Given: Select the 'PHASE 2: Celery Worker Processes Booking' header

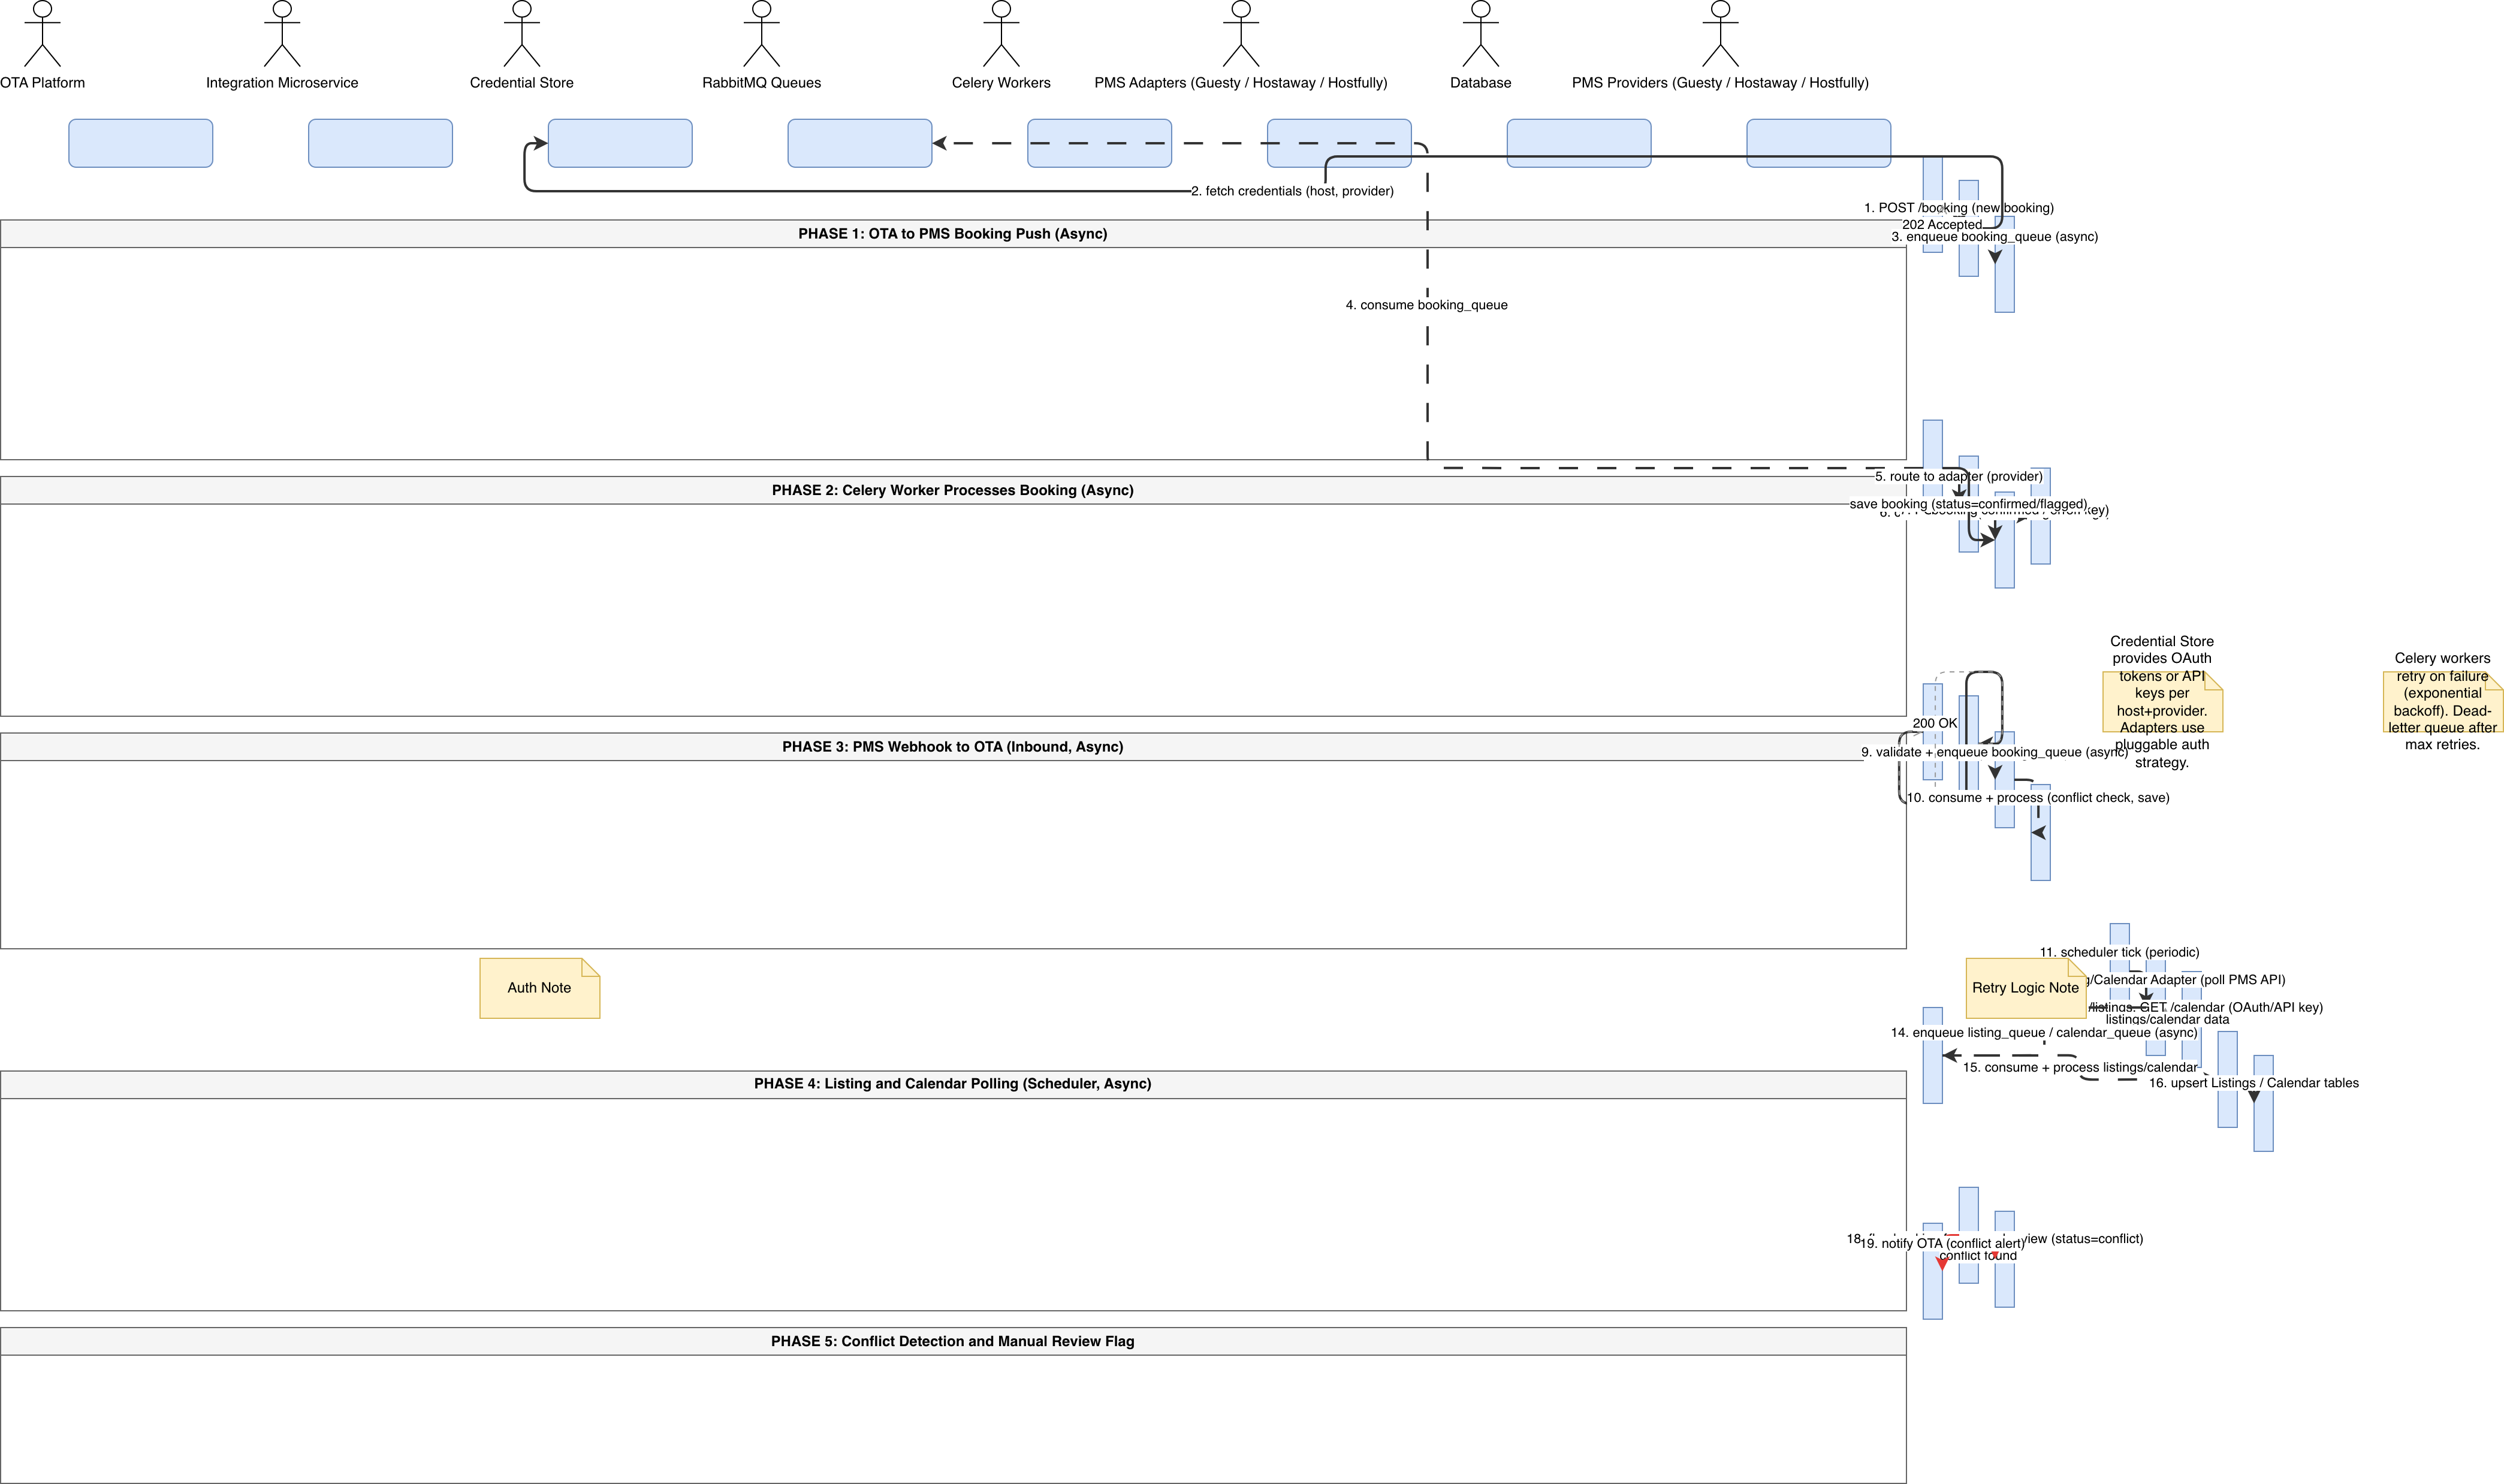Looking at the screenshot, I should (953, 490).
